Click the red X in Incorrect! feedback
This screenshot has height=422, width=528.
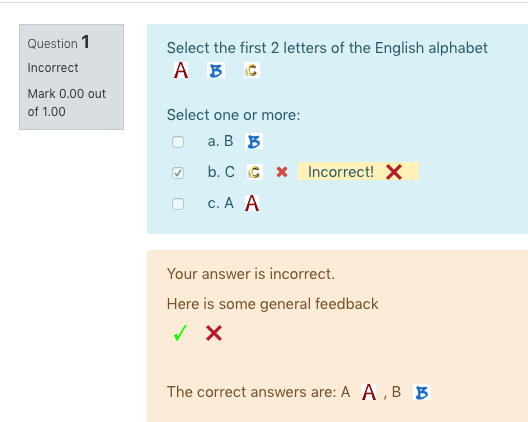click(x=394, y=172)
